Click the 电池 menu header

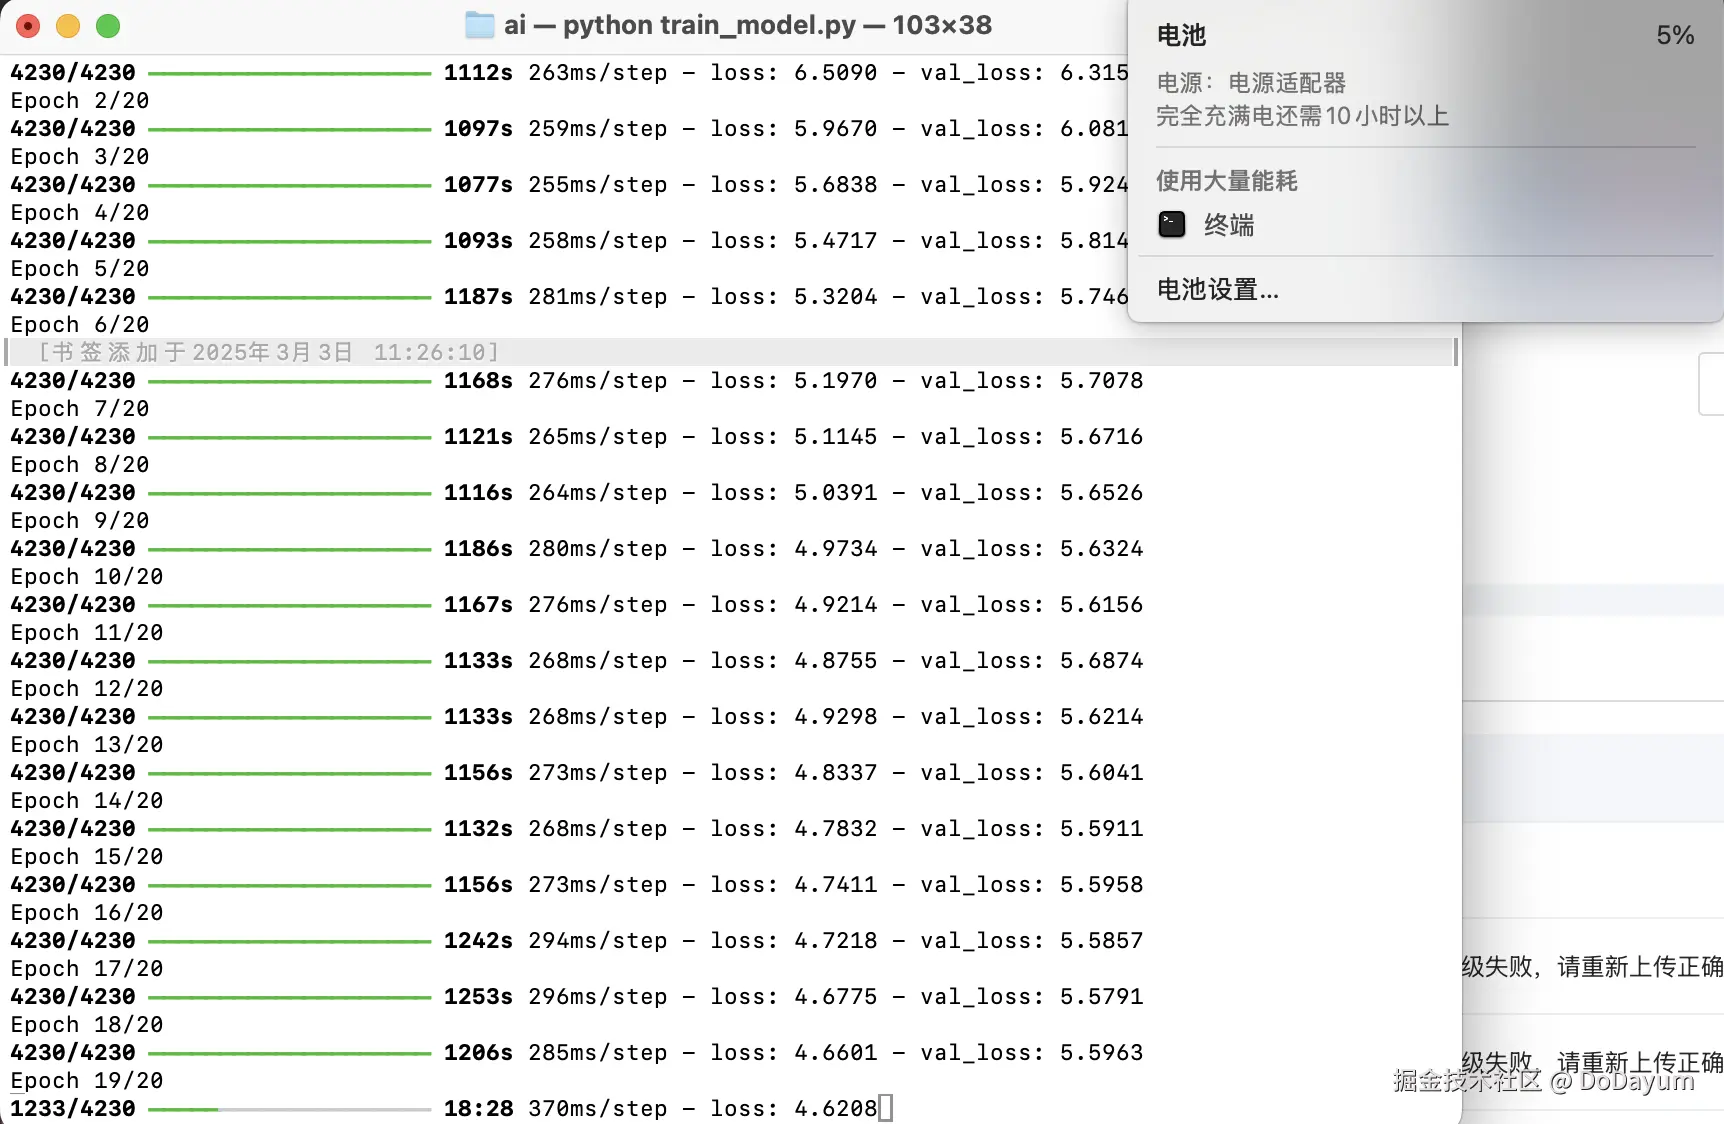point(1181,34)
